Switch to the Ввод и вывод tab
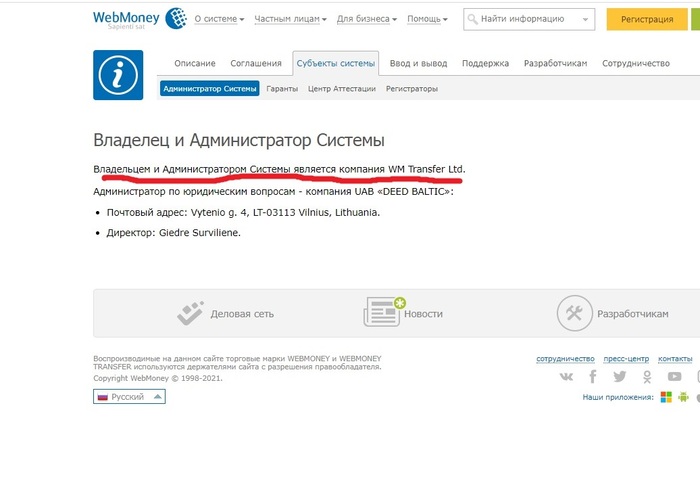The height and width of the screenshot is (483, 700). point(418,63)
